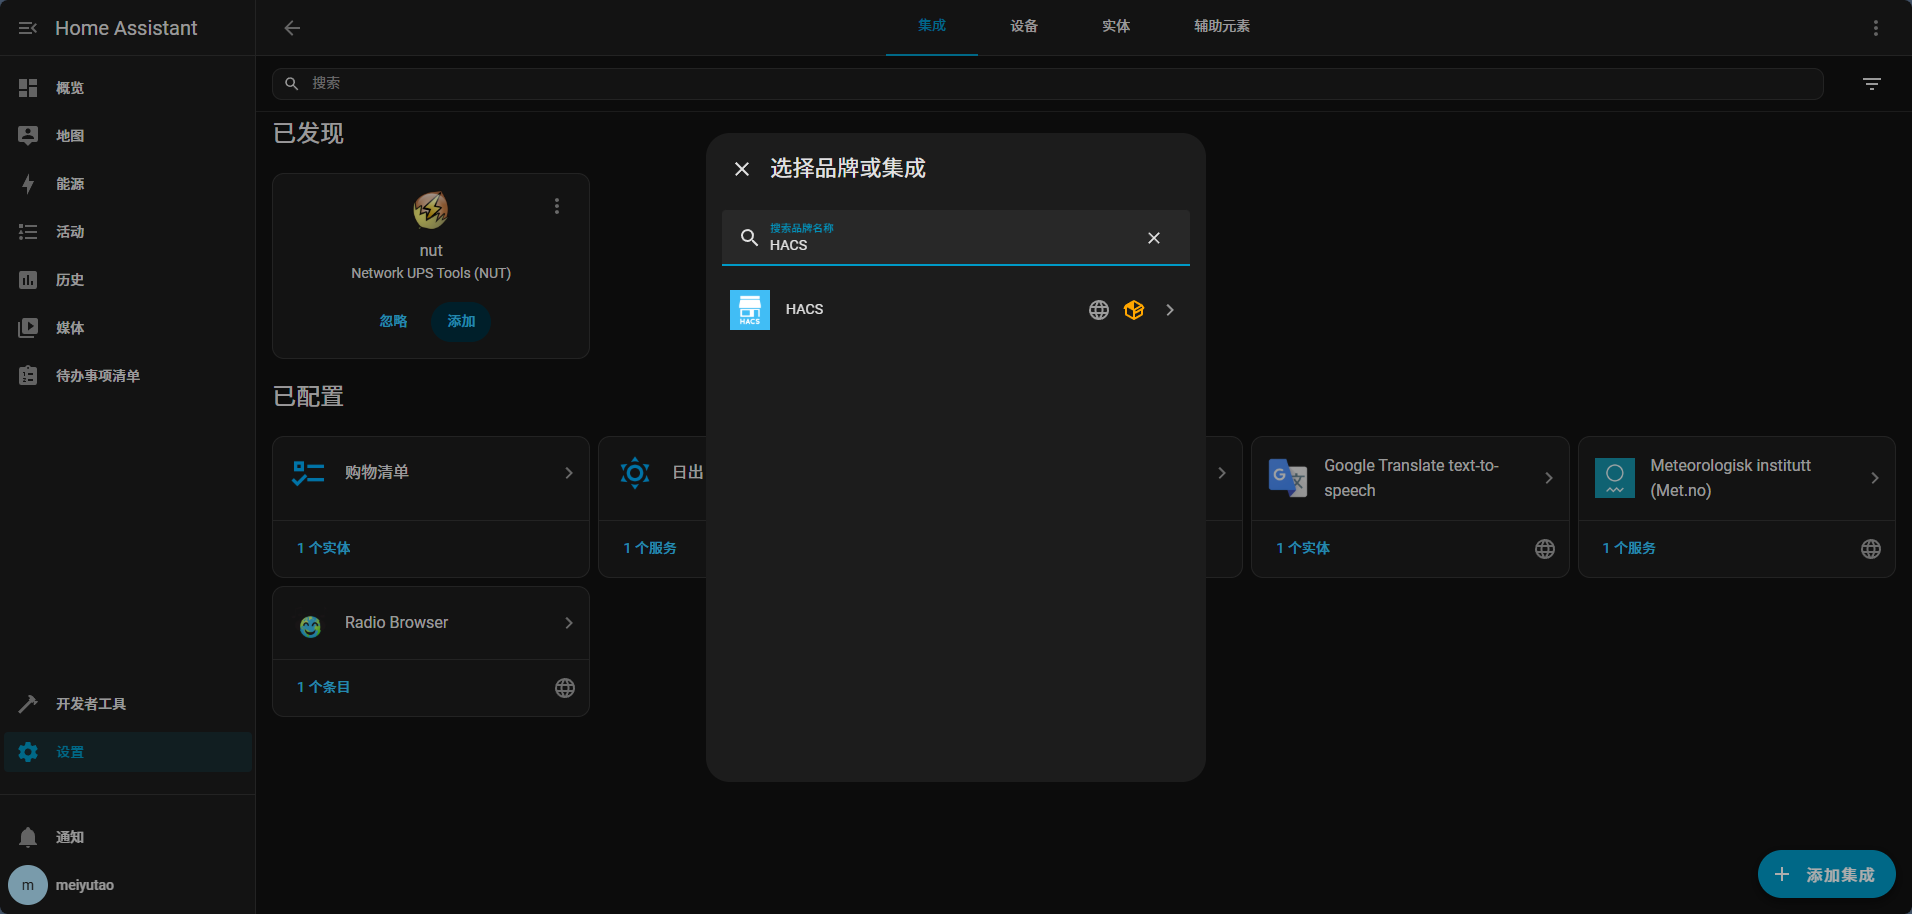Open the nut card three-dot menu
The width and height of the screenshot is (1912, 914).
(557, 206)
